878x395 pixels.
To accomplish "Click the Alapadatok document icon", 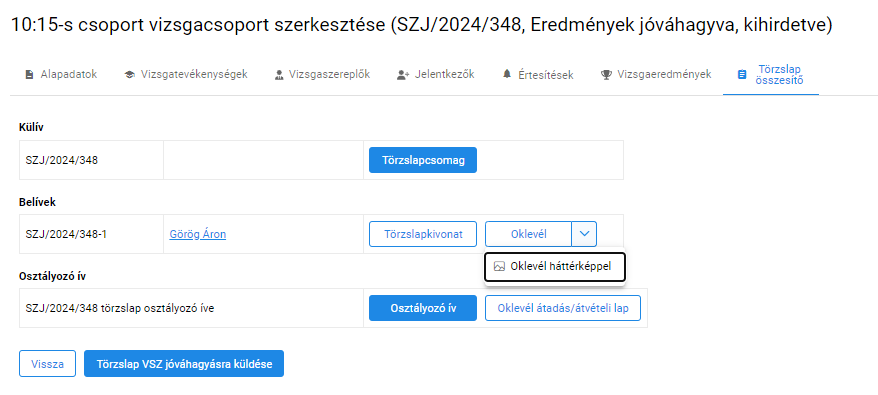I will pyautogui.click(x=30, y=75).
